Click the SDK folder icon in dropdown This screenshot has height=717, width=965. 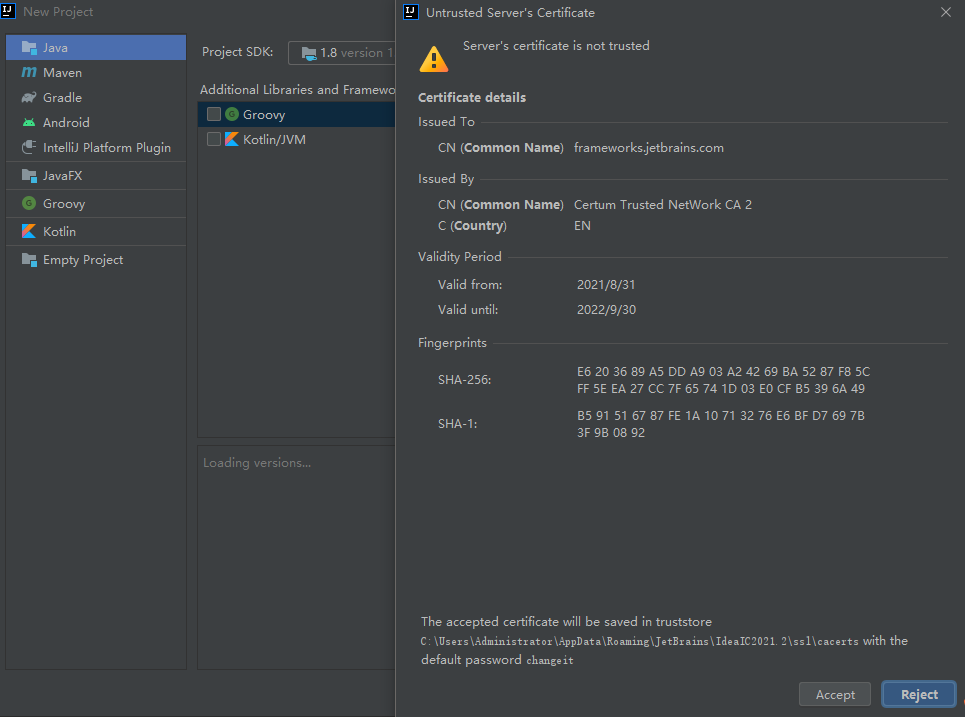tap(309, 54)
